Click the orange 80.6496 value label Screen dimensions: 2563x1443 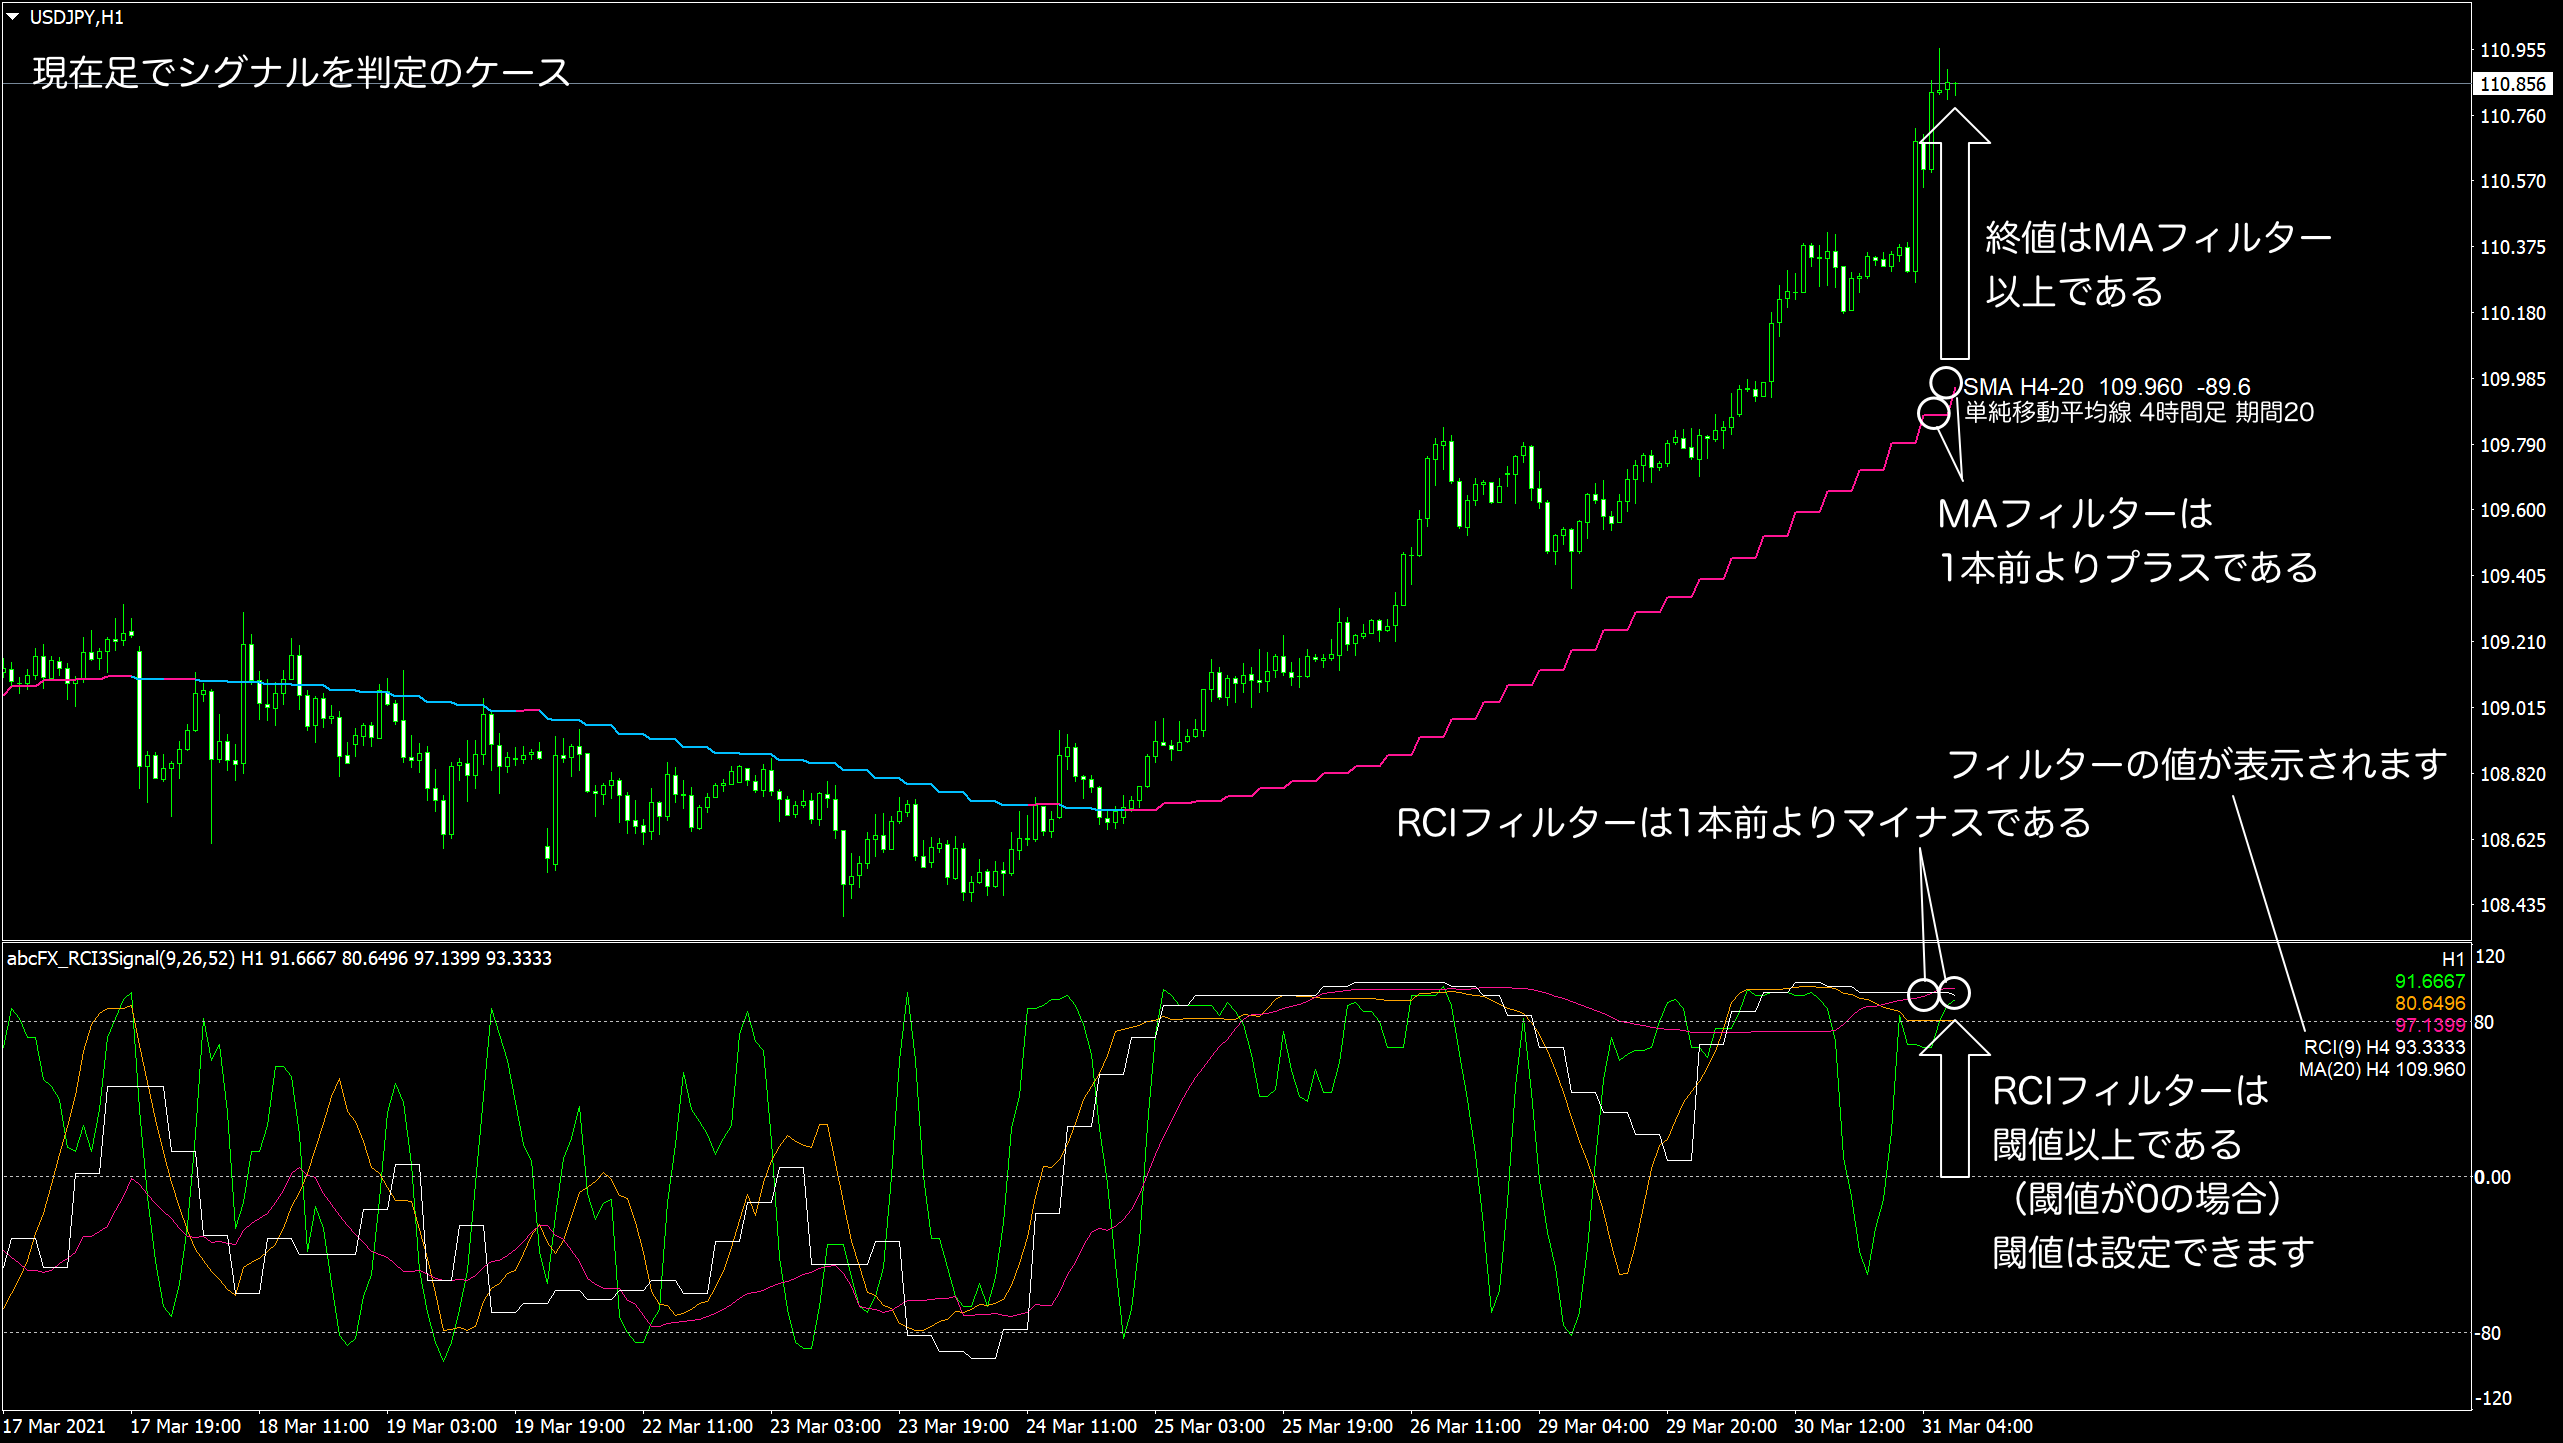coord(2429,1003)
